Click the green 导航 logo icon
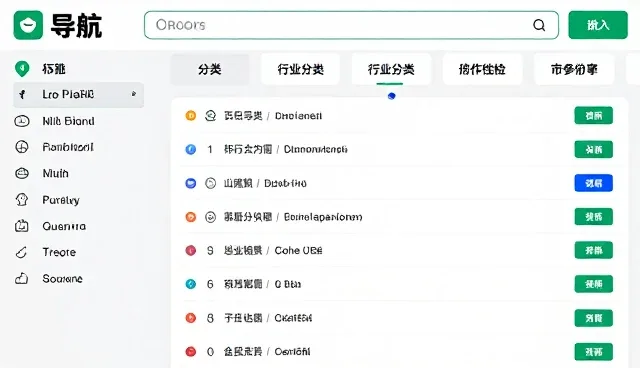Image resolution: width=640 pixels, height=368 pixels. point(28,25)
